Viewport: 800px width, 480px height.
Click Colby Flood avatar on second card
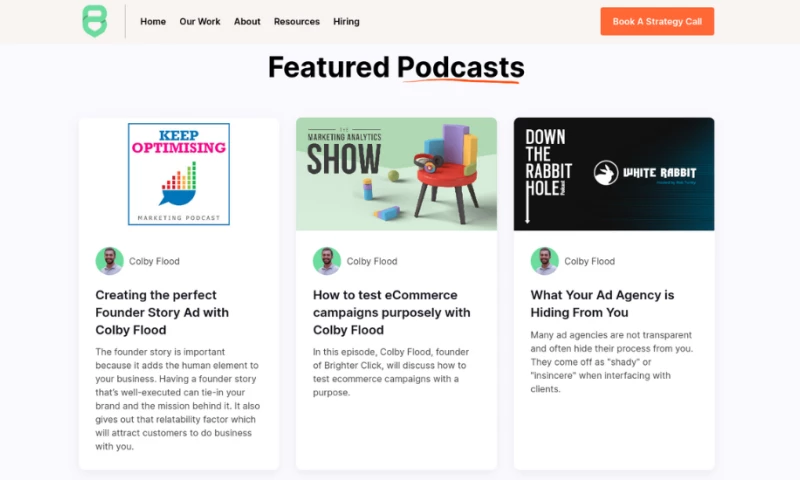(326, 261)
